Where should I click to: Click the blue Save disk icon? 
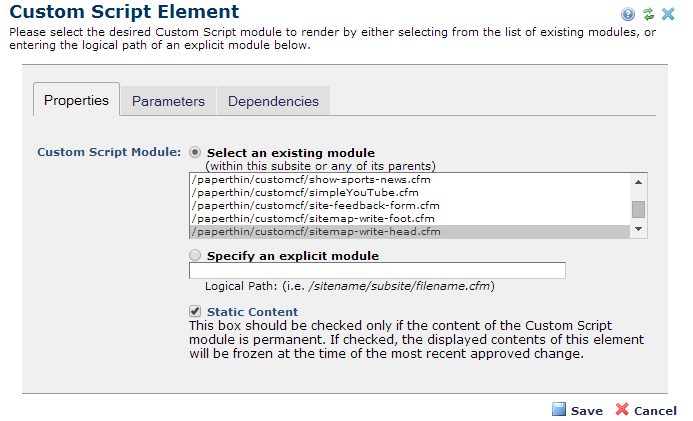[x=559, y=410]
